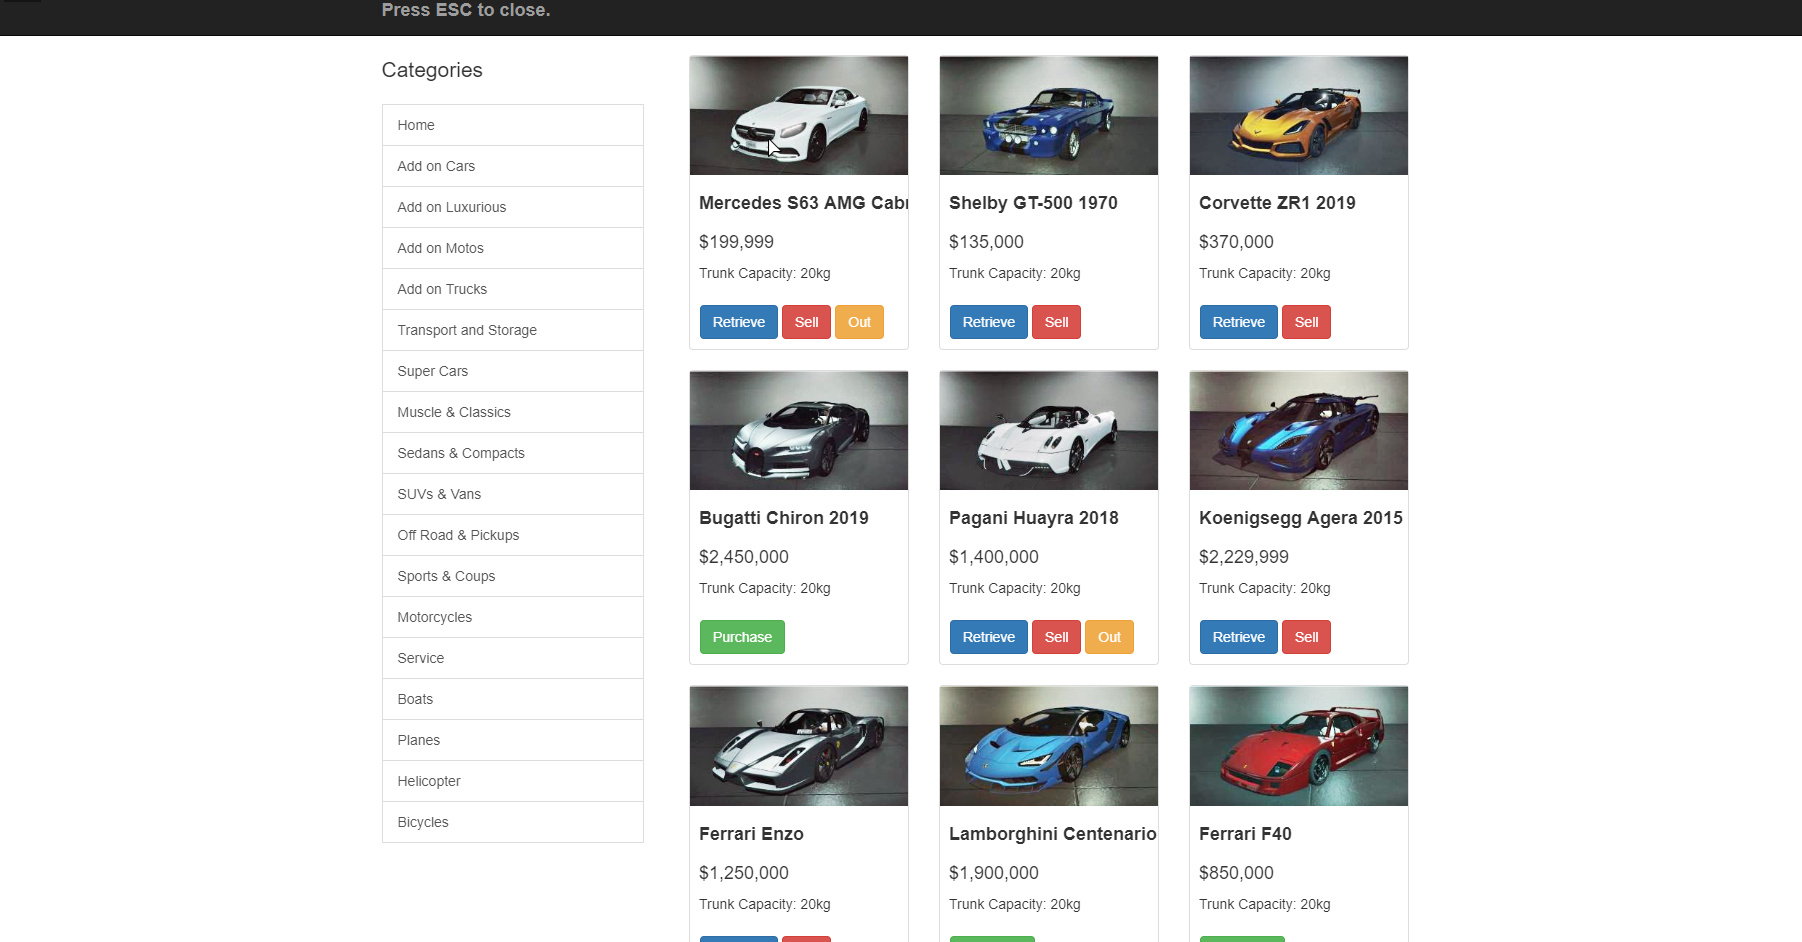Click the Categories heading
The image size is (1802, 942).
[432, 70]
